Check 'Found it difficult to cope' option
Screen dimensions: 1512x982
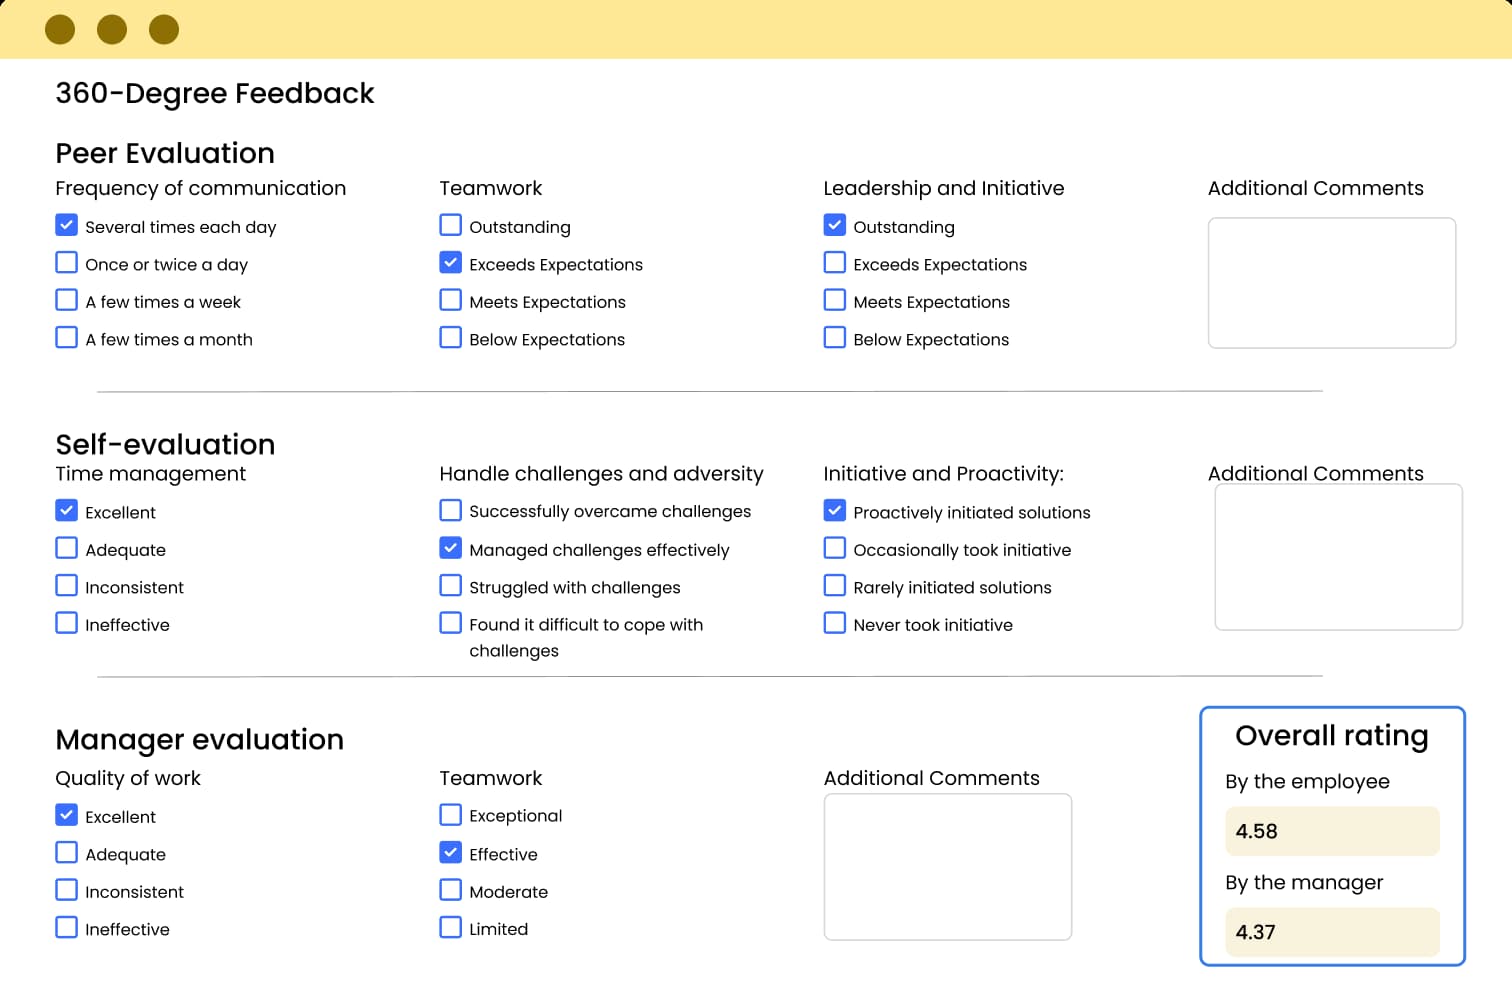tap(451, 624)
